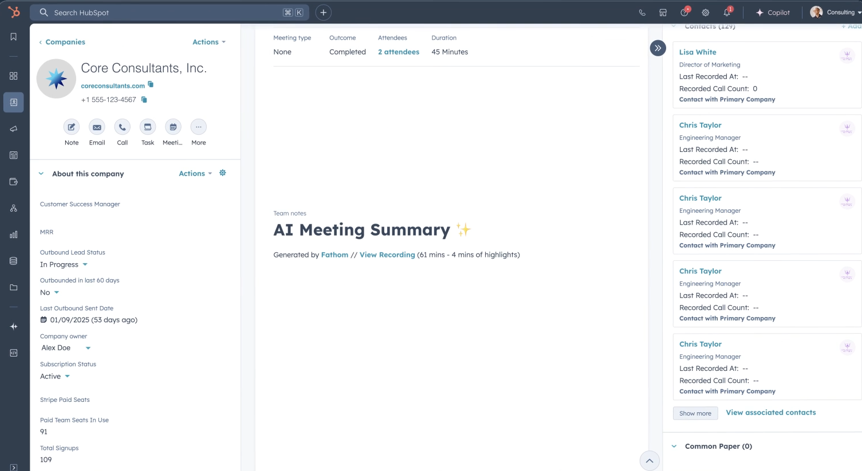Viewport: 862px width, 471px height.
Task: Open the marketplace icon in top bar
Action: coord(663,12)
